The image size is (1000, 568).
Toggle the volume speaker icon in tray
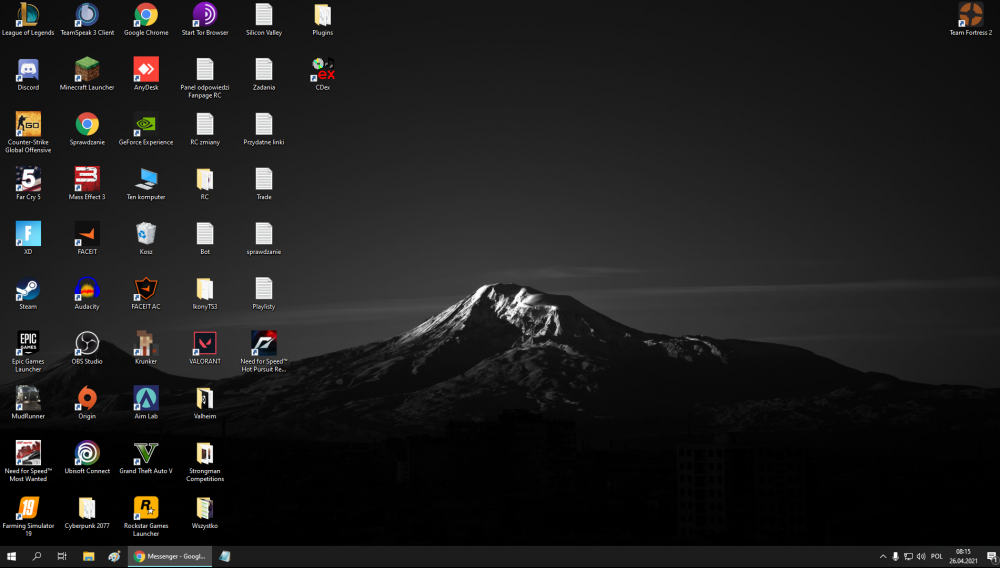pos(921,556)
